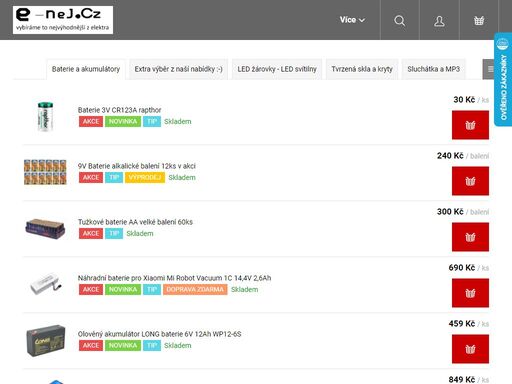Add 9V Baterie alkalické 12ks to cart

click(x=470, y=181)
